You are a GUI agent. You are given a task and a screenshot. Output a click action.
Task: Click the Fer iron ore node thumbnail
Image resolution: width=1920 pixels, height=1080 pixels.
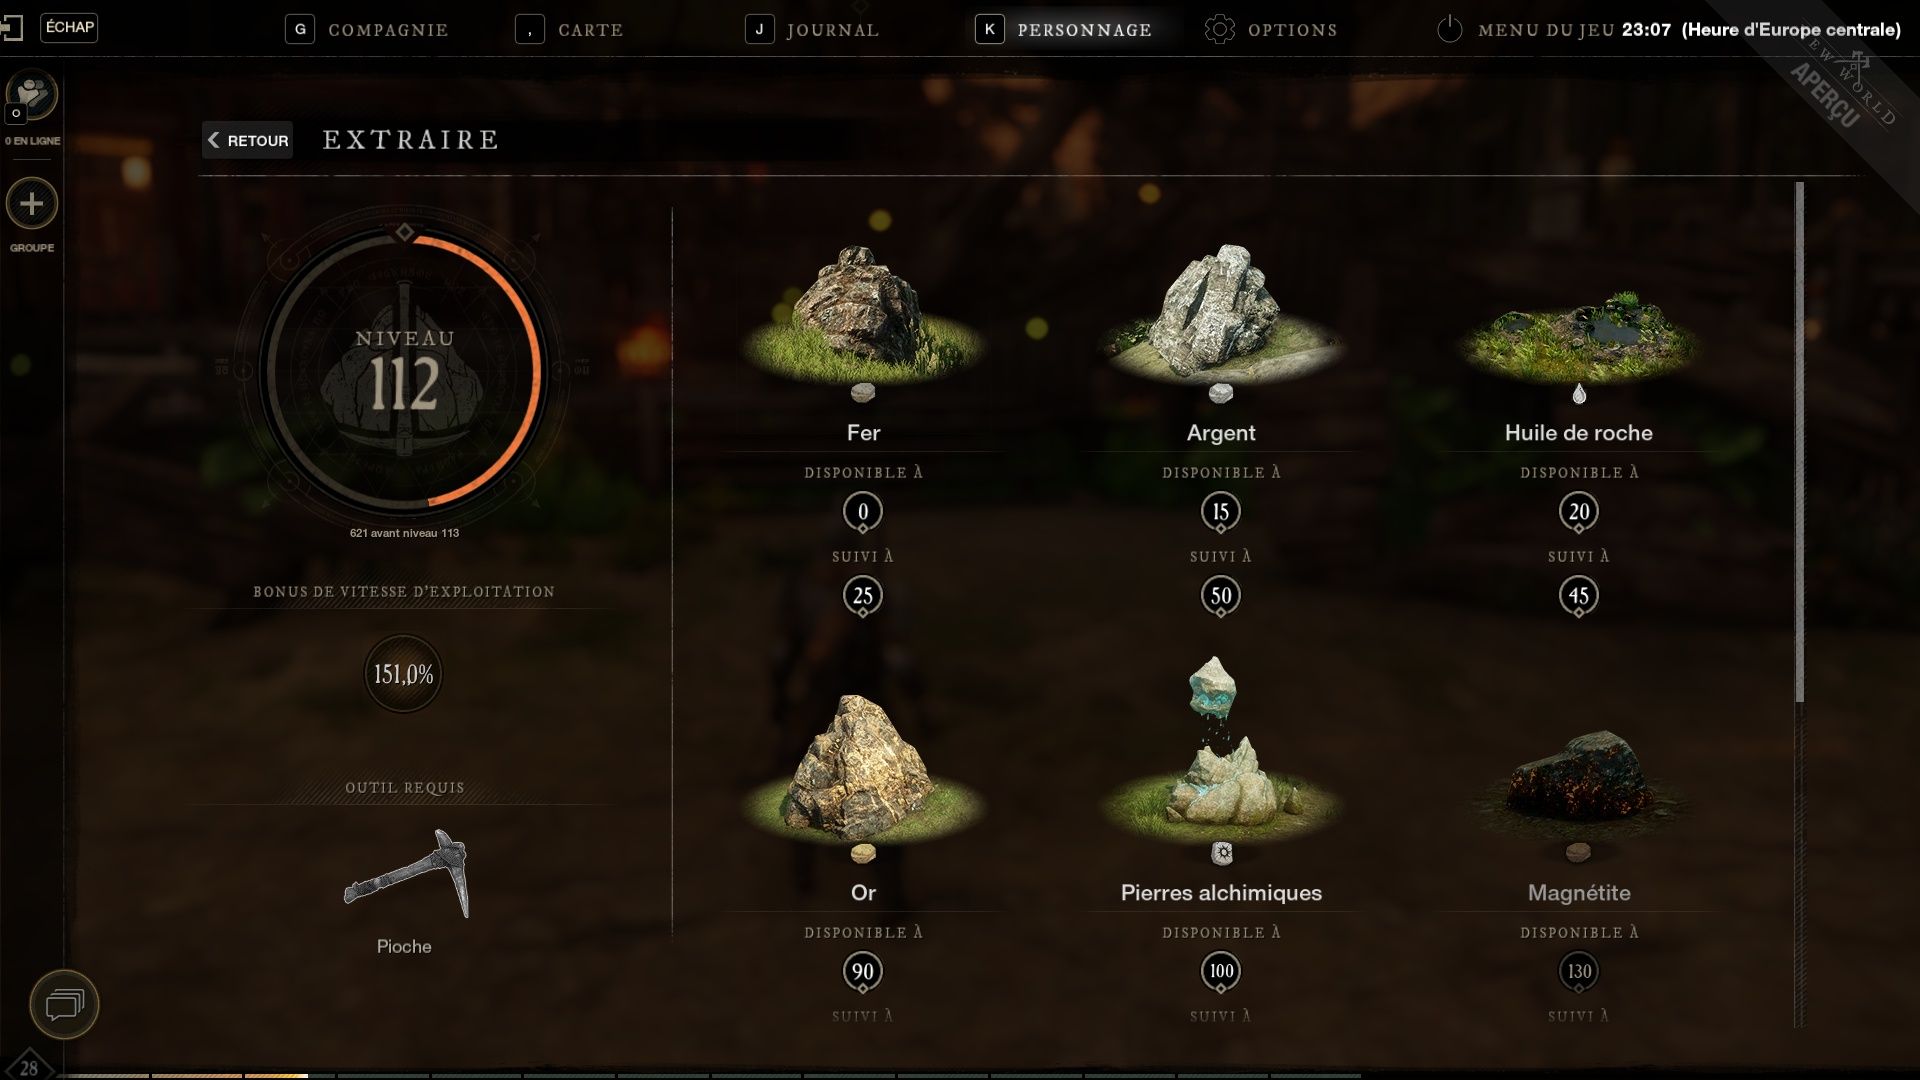(863, 312)
